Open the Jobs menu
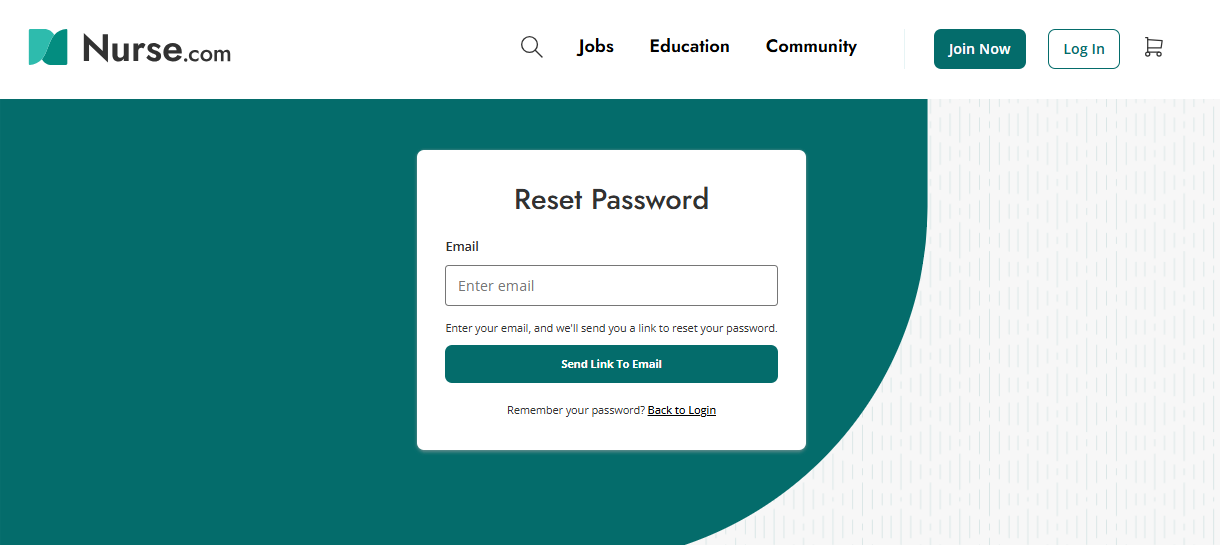Image resolution: width=1220 pixels, height=545 pixels. [x=596, y=46]
